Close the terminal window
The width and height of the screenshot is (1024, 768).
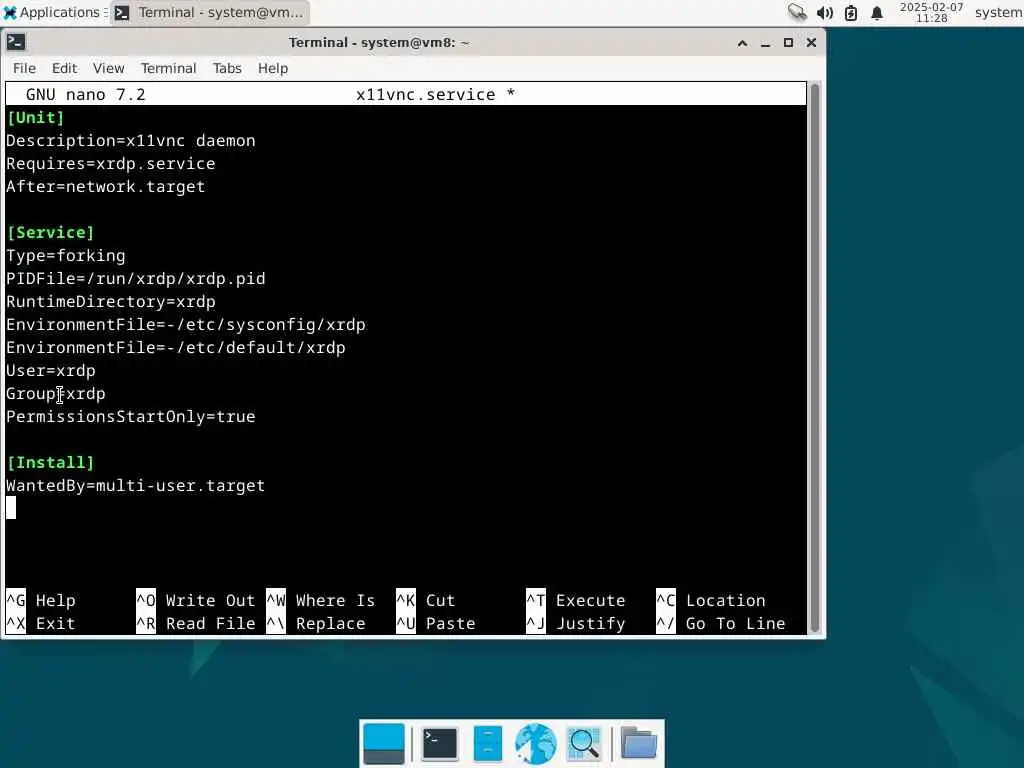(811, 43)
